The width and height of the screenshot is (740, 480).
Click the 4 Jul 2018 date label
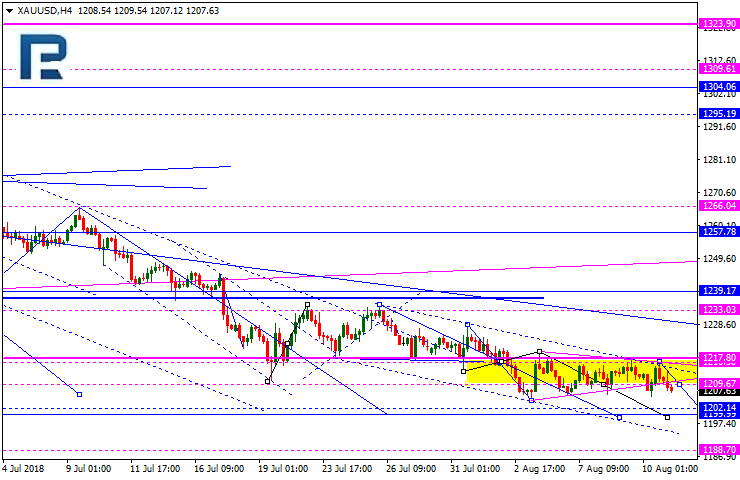pos(23,469)
